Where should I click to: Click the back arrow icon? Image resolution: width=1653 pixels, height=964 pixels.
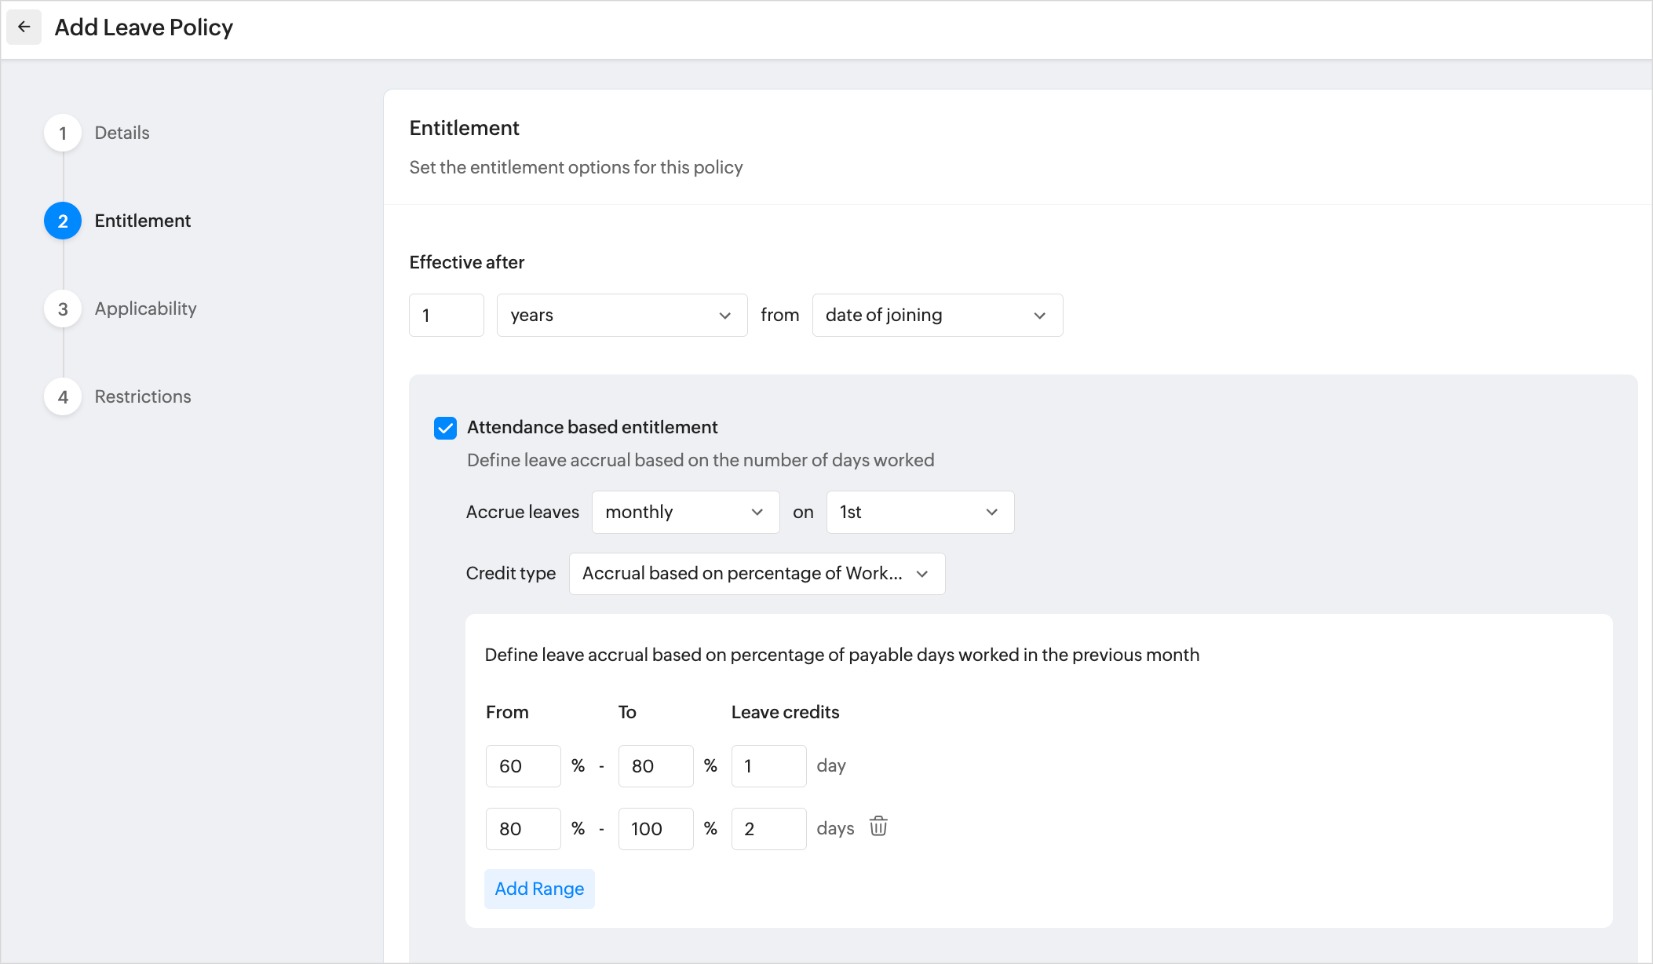tap(24, 27)
